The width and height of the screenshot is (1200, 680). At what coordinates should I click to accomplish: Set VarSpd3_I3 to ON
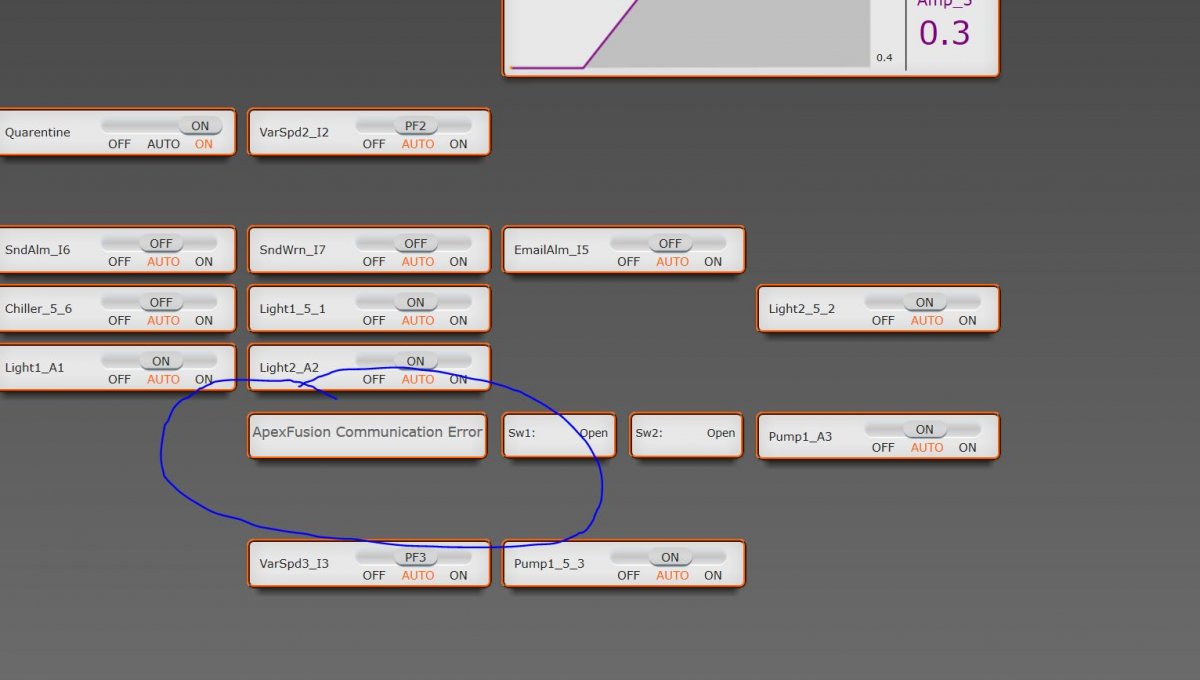click(458, 576)
